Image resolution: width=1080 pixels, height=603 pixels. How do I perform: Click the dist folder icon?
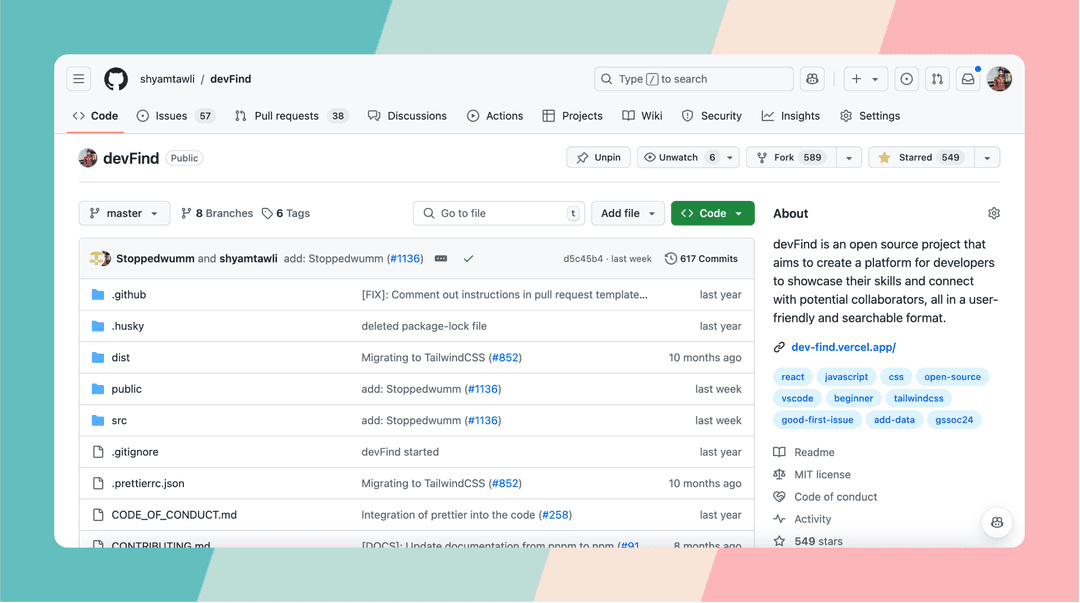pyautogui.click(x=98, y=358)
